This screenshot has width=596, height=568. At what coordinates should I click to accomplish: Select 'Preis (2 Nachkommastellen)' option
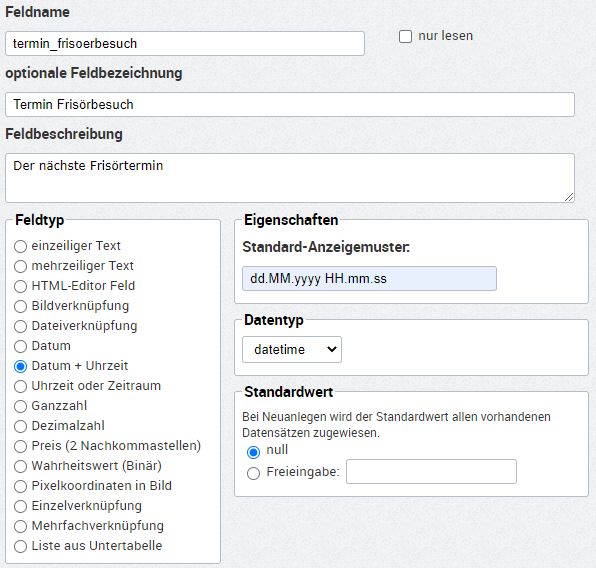tap(20, 446)
